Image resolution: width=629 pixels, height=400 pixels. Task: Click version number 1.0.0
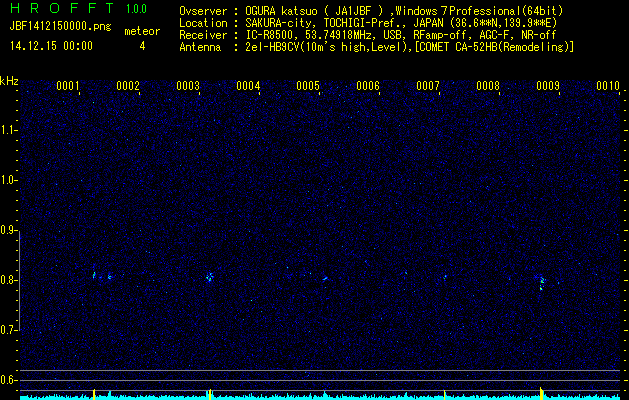coord(136,9)
